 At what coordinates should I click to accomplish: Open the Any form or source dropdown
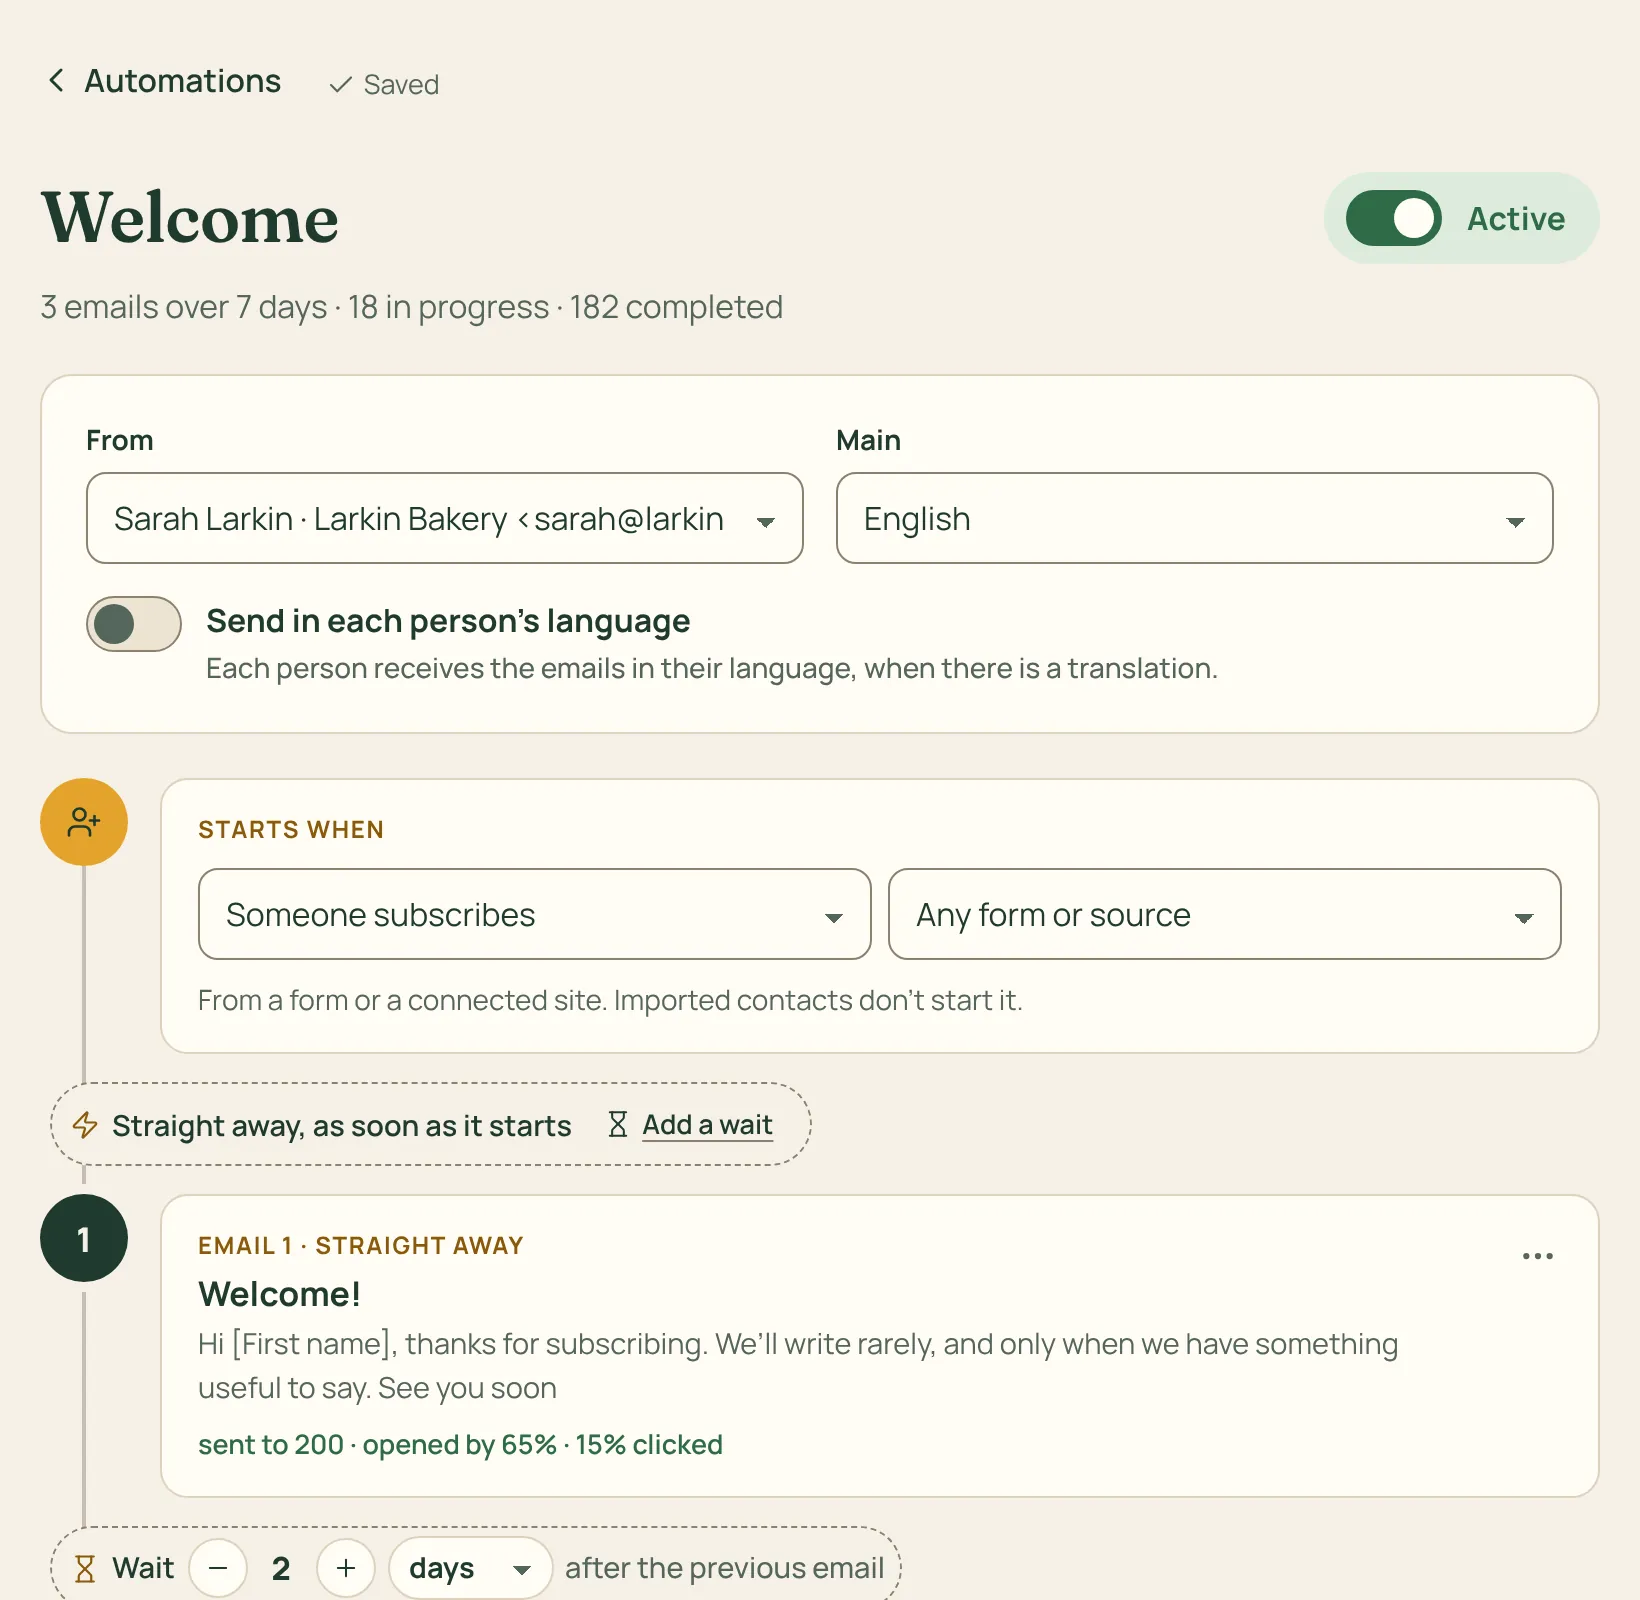click(x=1224, y=914)
